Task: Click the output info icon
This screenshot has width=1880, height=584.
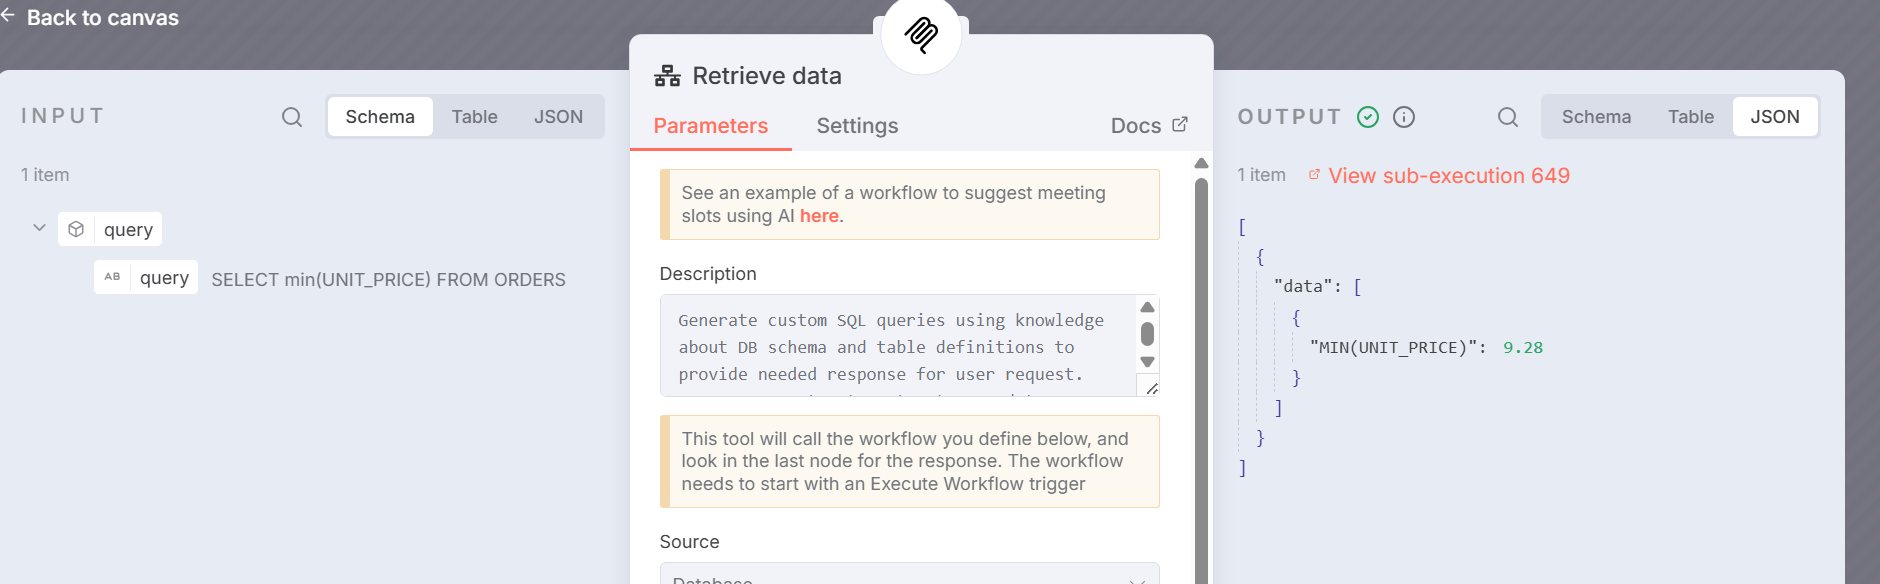Action: click(1404, 117)
